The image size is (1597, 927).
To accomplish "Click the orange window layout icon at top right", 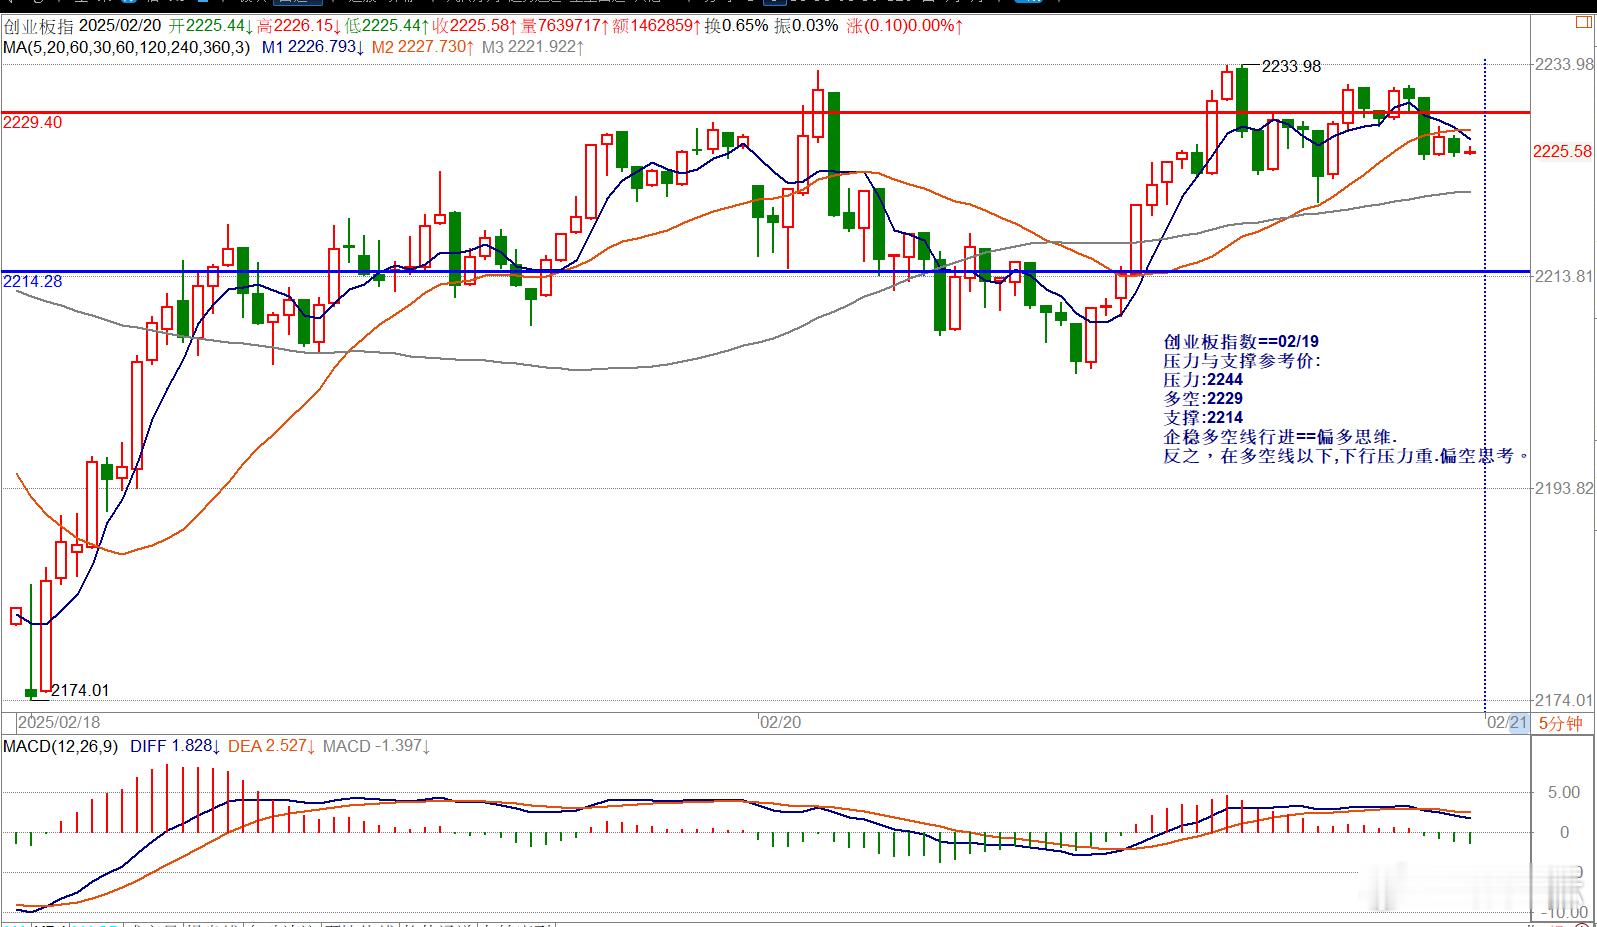I will (1584, 23).
